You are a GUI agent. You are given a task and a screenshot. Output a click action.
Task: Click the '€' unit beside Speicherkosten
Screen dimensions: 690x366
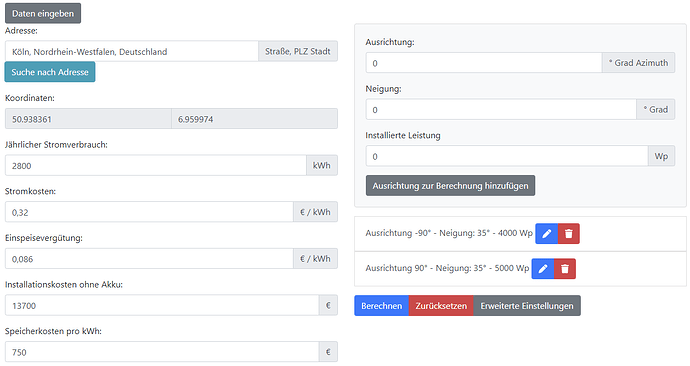[328, 352]
